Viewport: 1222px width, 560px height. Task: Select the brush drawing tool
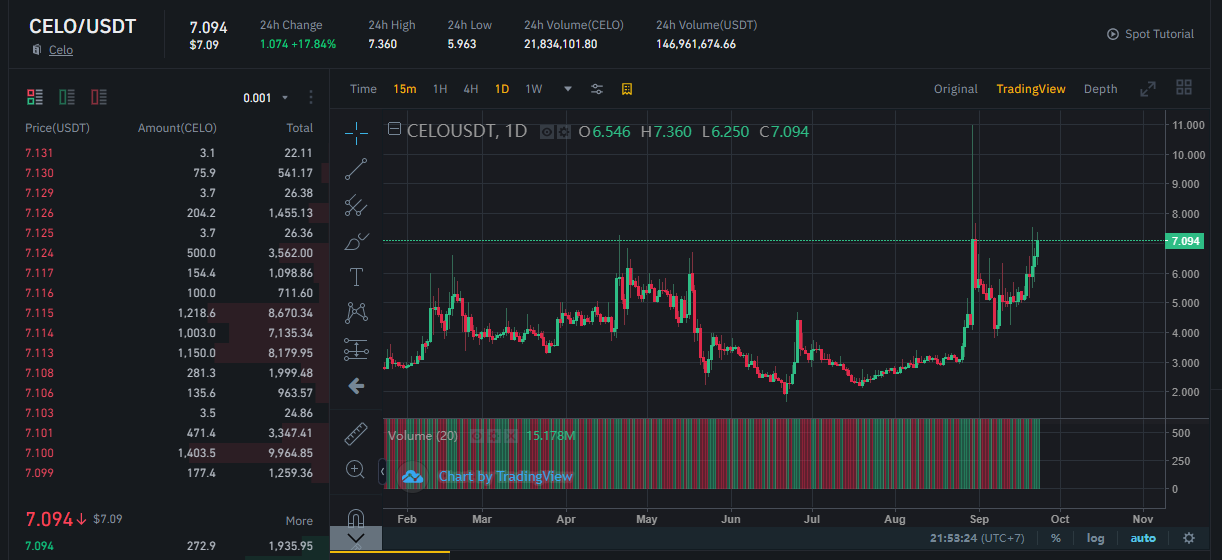pos(356,241)
